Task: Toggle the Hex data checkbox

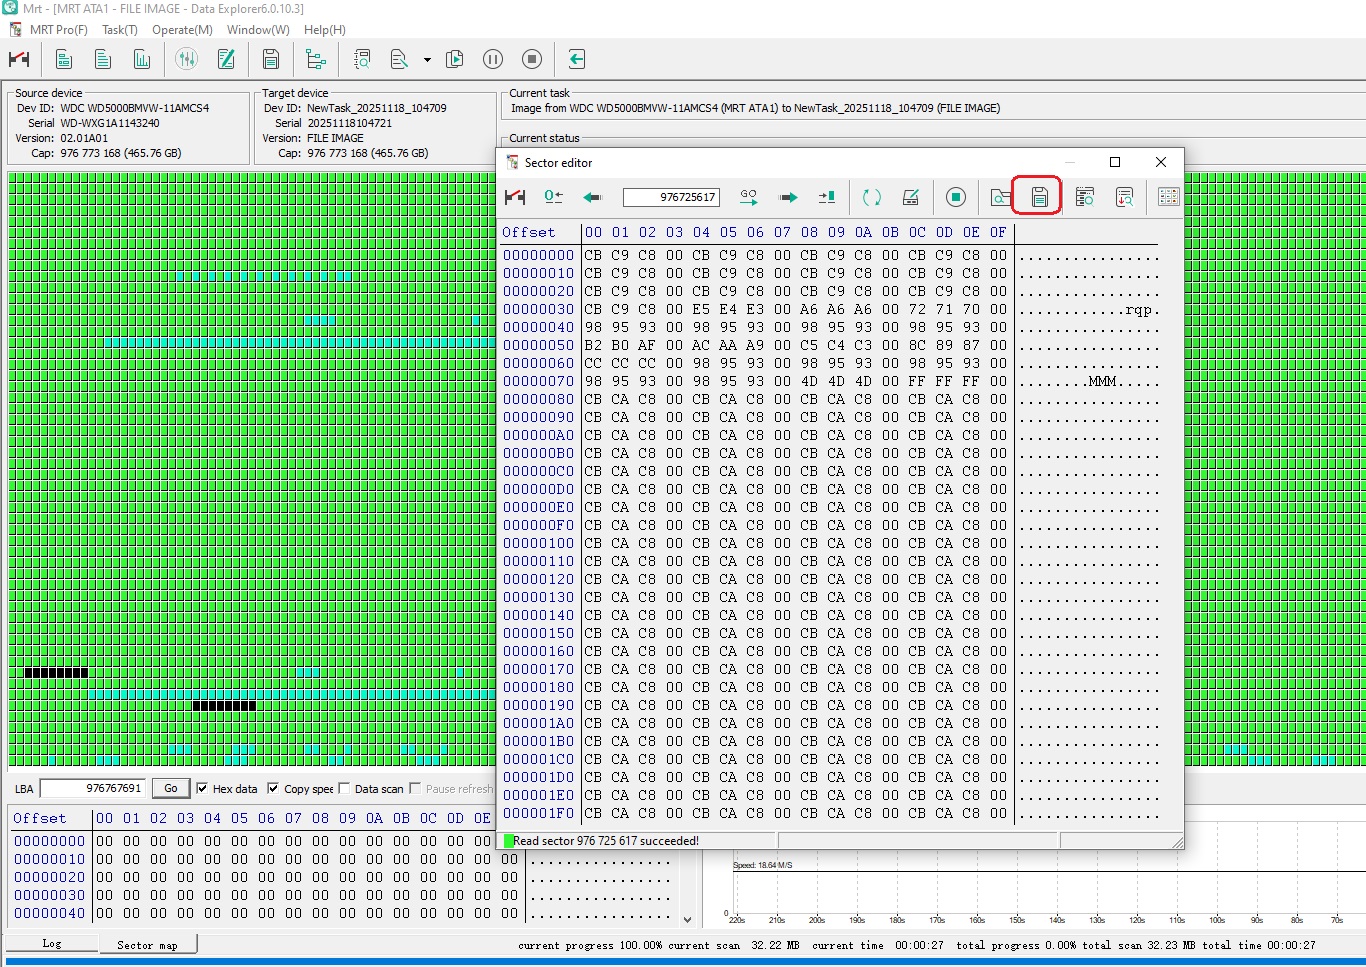Action: (x=202, y=788)
